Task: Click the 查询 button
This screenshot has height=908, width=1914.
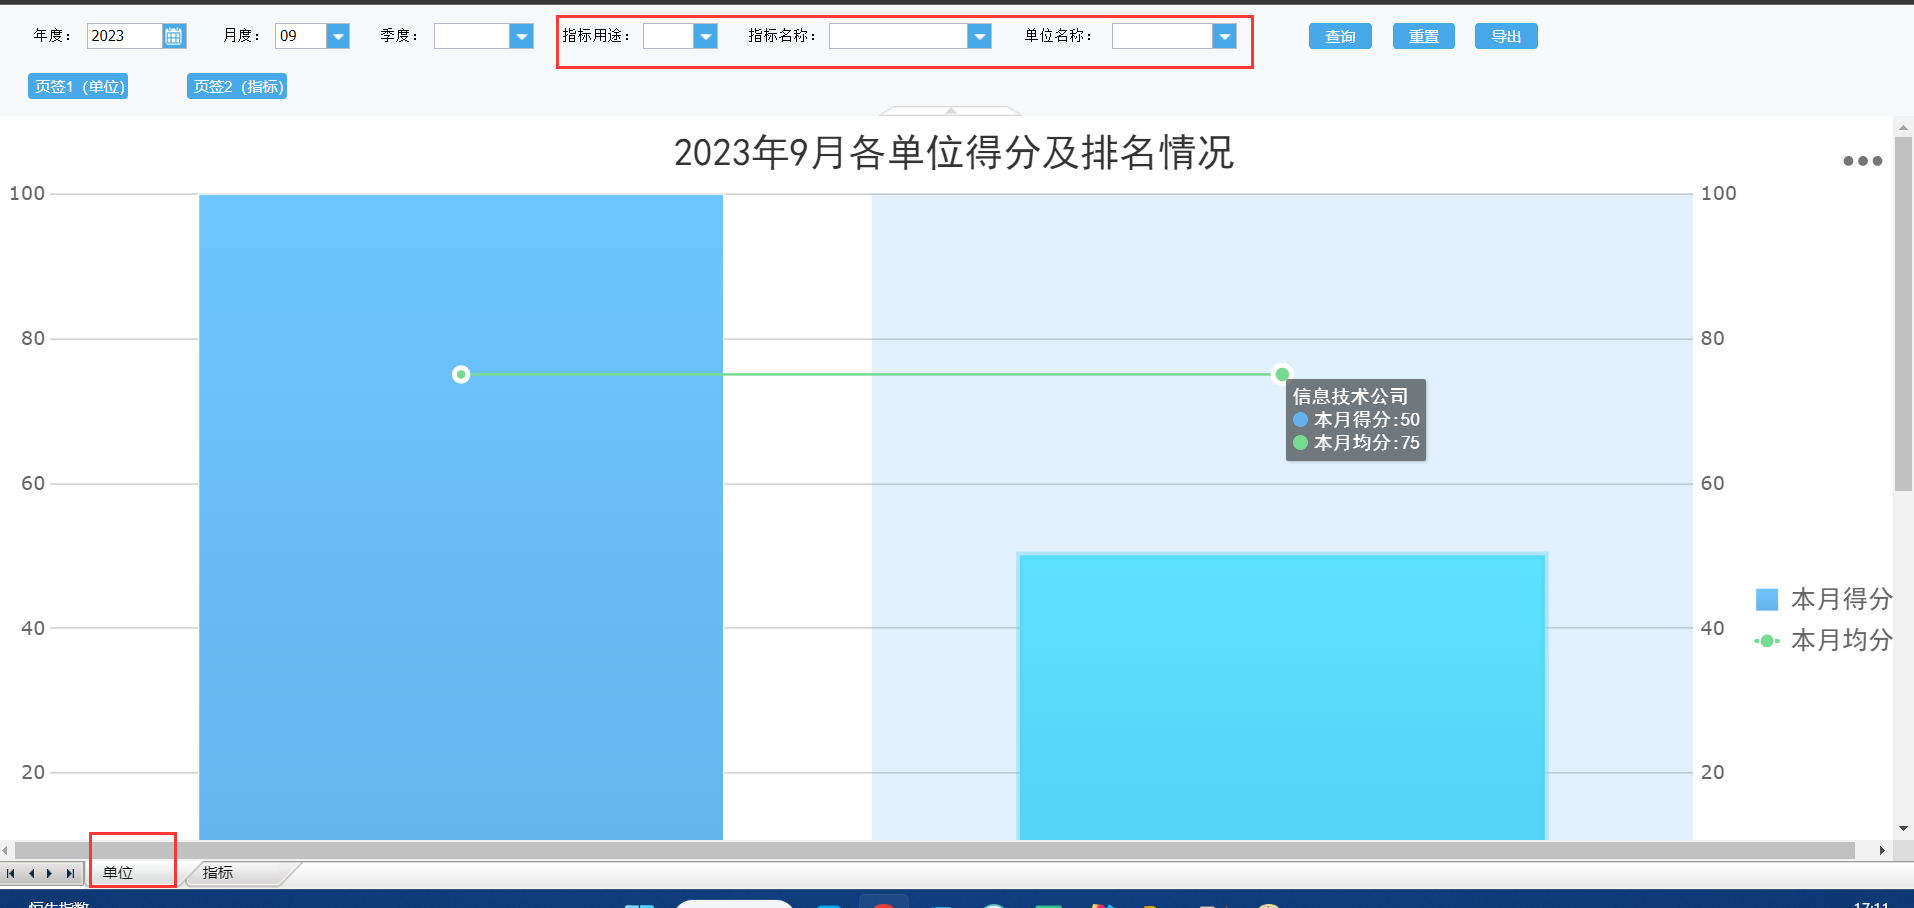Action: point(1340,36)
